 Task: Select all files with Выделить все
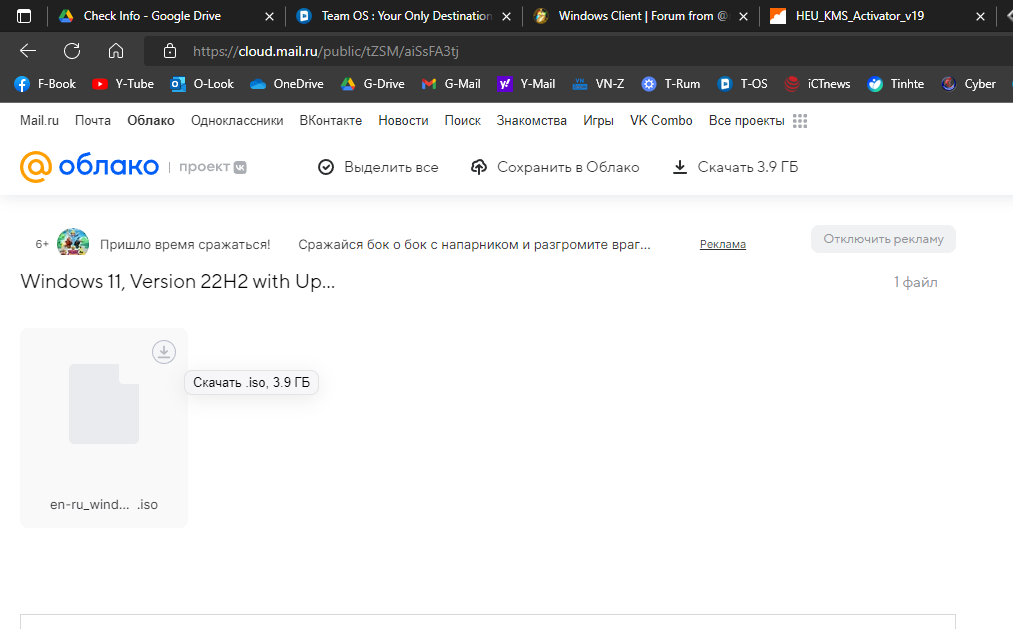378,167
